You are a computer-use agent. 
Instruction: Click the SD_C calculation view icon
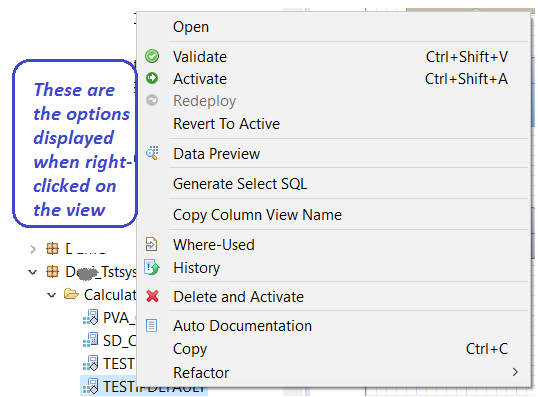[91, 340]
